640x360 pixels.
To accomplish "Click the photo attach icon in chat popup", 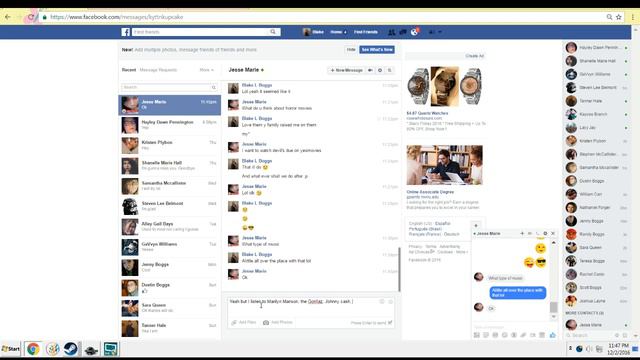I will tap(476, 335).
